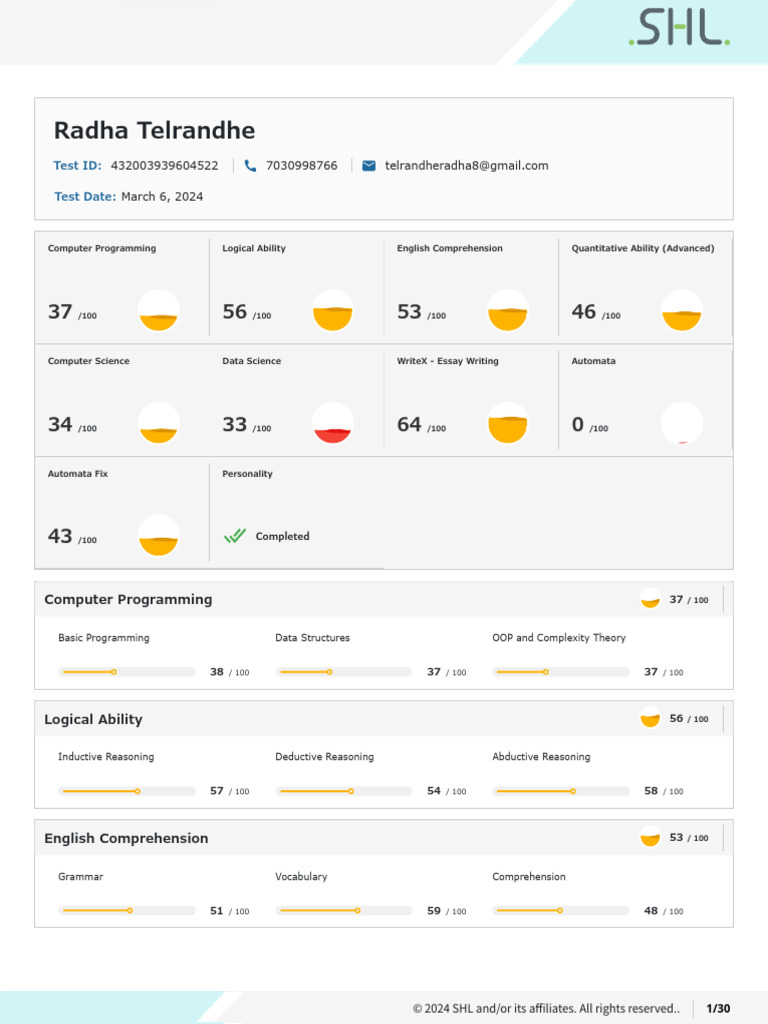The height and width of the screenshot is (1024, 768).
Task: Click the phone icon beside 7030998766
Action: pos(250,166)
